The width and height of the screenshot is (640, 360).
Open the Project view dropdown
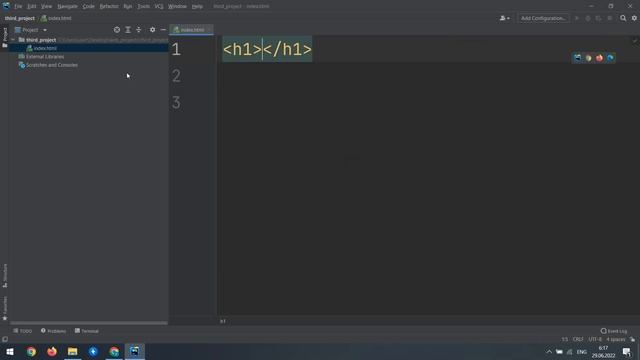tap(31, 30)
